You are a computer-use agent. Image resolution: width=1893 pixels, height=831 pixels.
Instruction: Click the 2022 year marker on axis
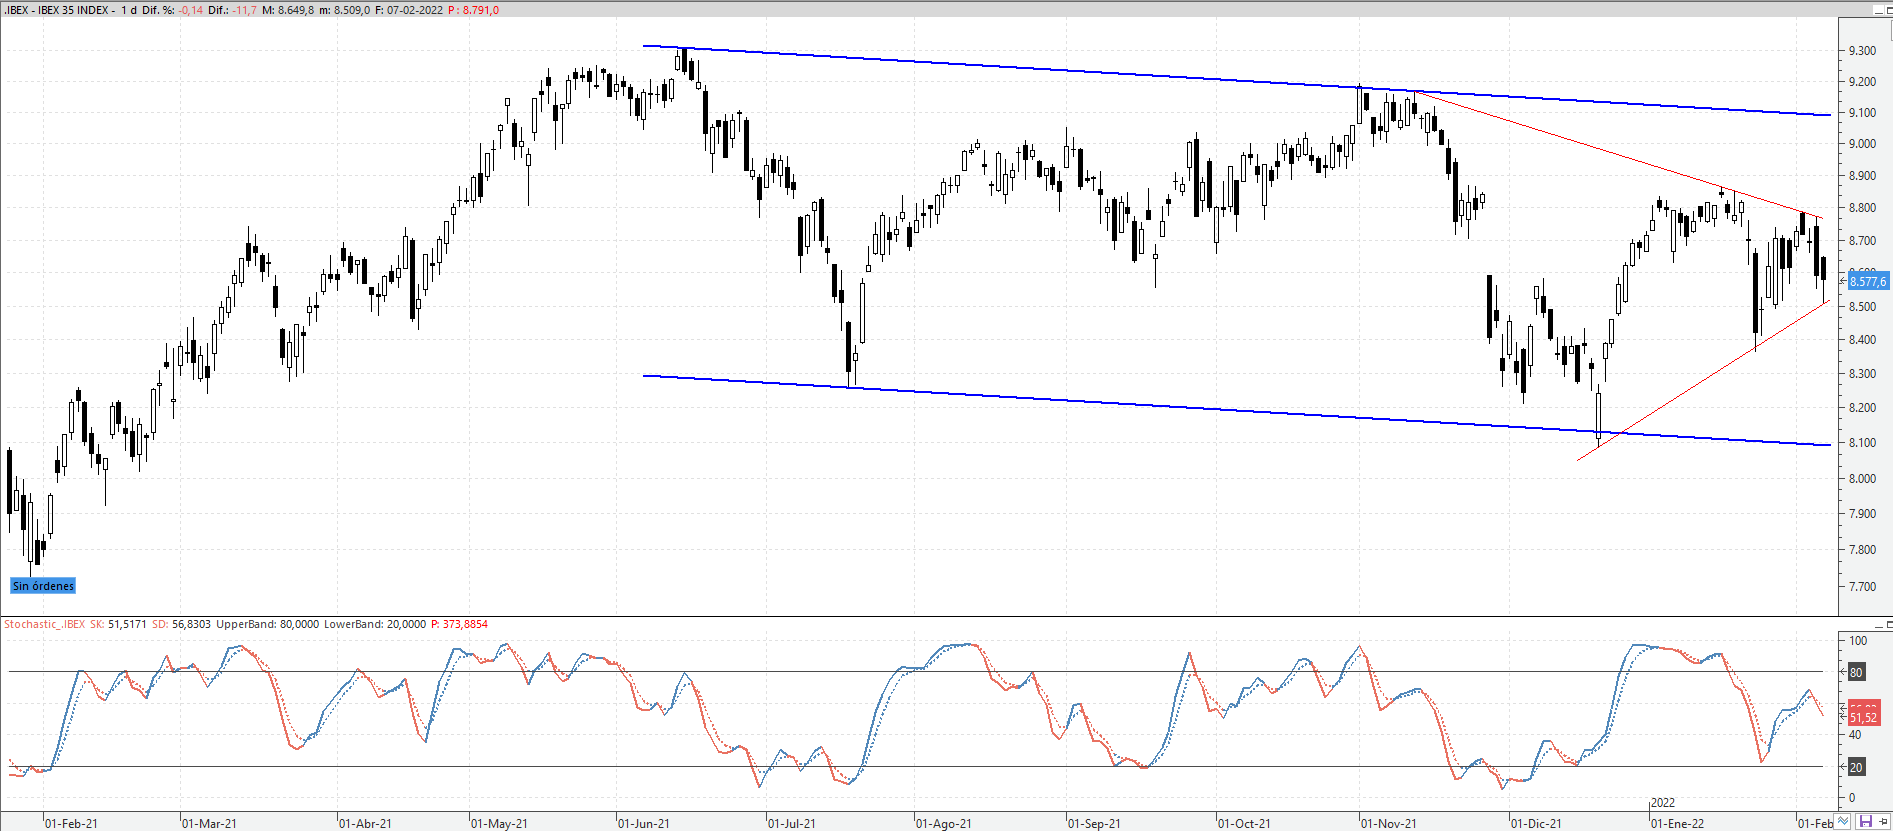[x=1663, y=803]
